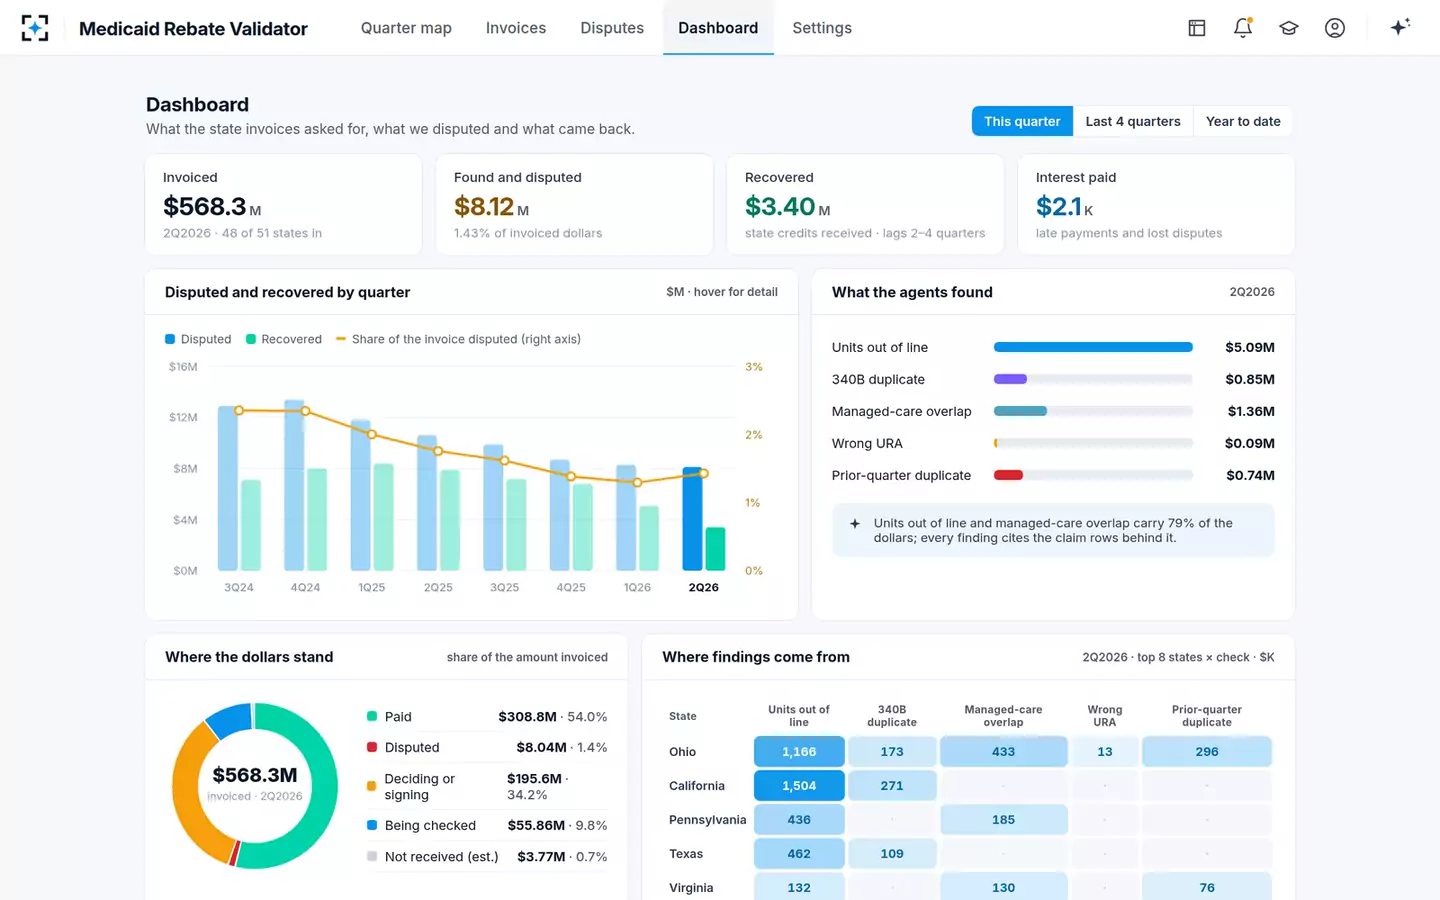
Task: Select the This quarter range
Action: (x=1022, y=121)
